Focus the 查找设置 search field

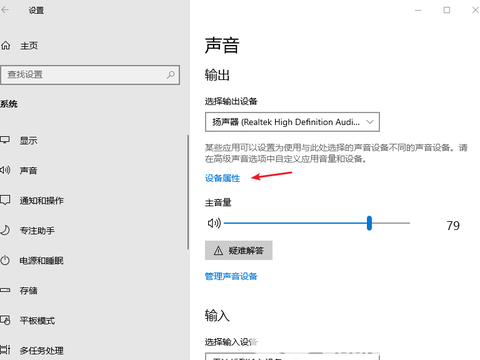[90, 75]
